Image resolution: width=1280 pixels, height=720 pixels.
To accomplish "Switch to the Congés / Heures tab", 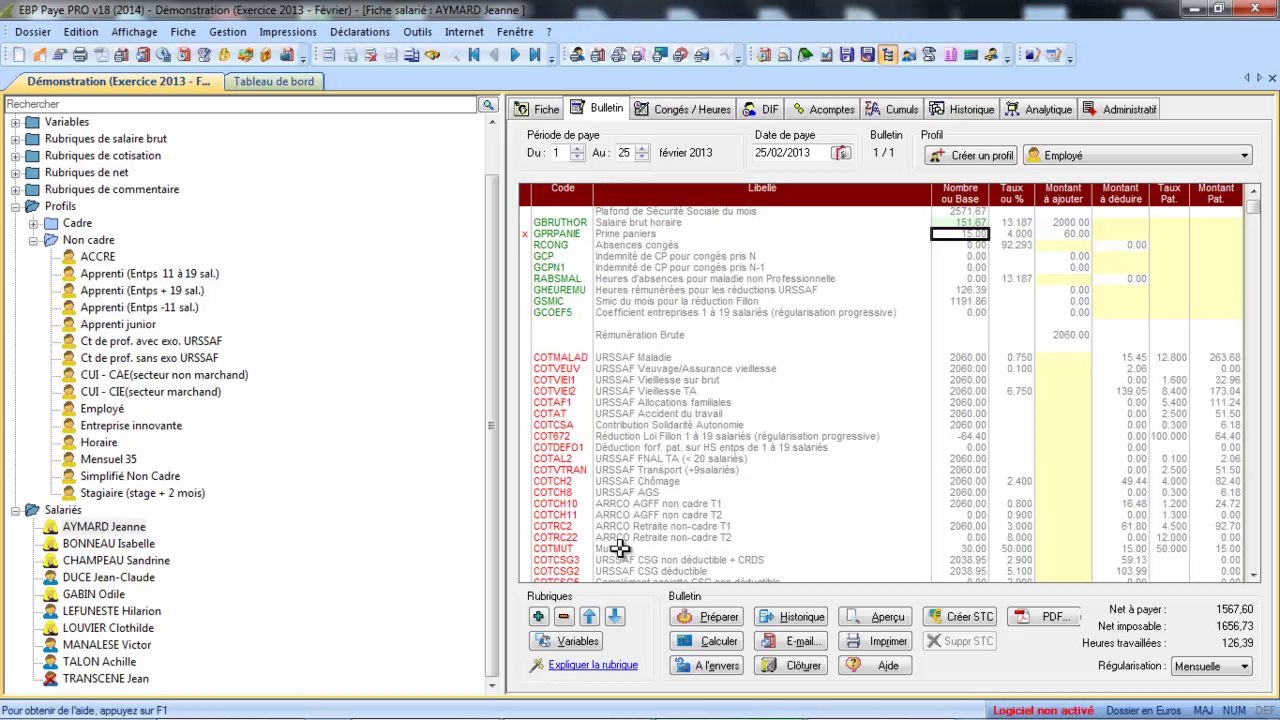I will tap(682, 109).
